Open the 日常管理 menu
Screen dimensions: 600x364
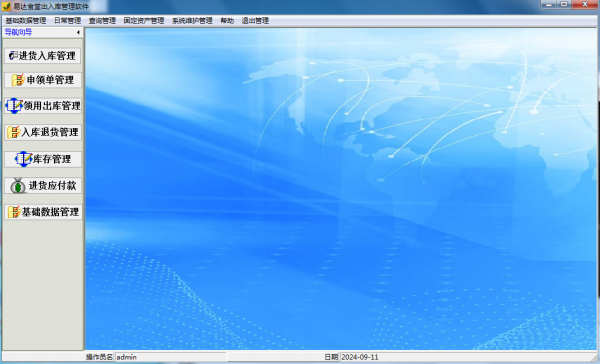pyautogui.click(x=67, y=21)
